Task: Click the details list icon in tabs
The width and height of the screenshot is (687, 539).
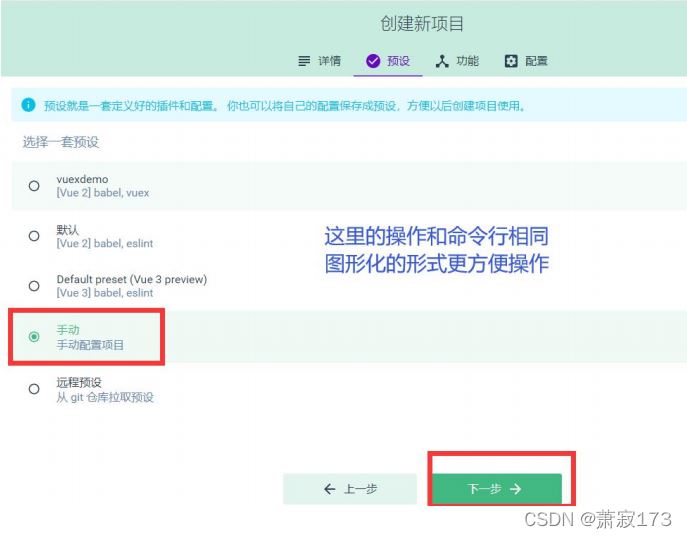Action: point(305,61)
